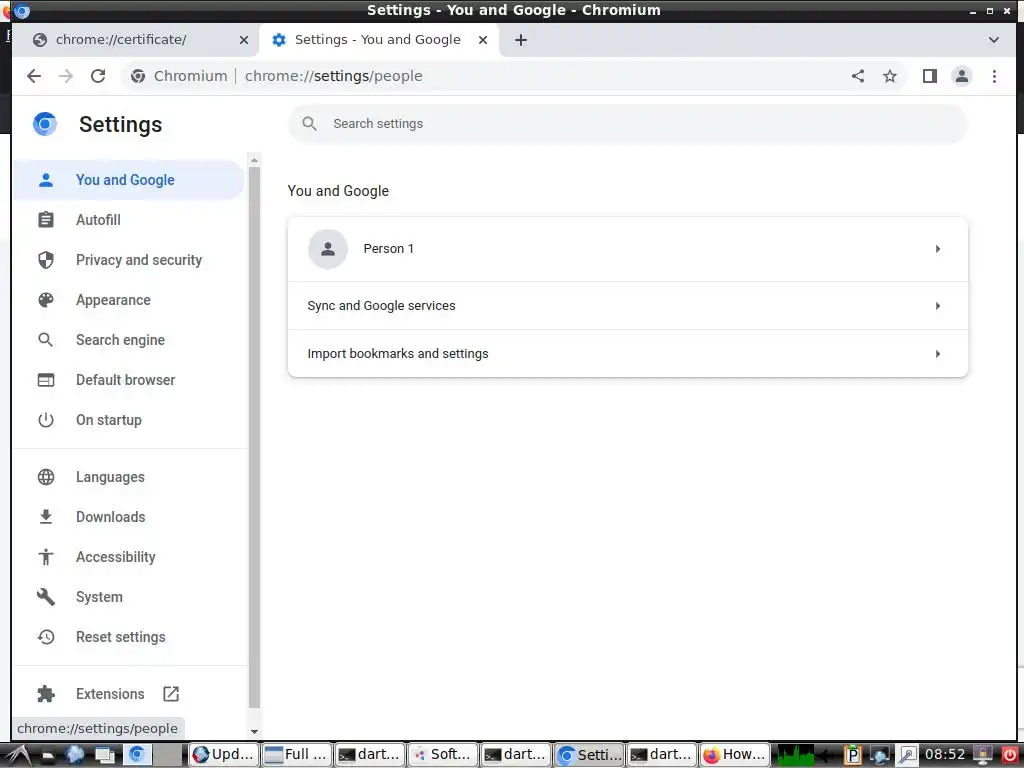The width and height of the screenshot is (1024, 768).
Task: Click the System wrench icon
Action: 46,597
